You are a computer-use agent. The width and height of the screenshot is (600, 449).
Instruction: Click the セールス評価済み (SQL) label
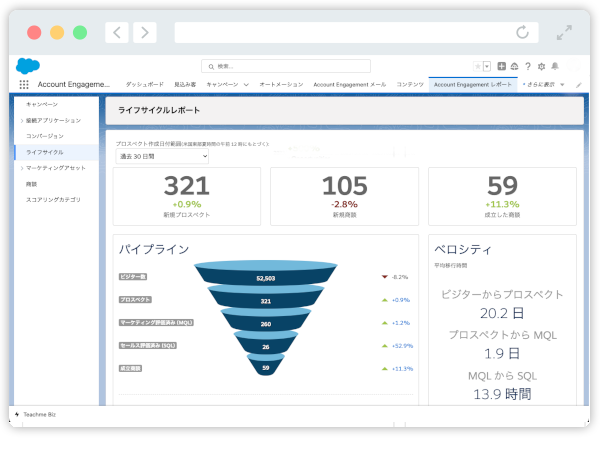click(x=148, y=346)
